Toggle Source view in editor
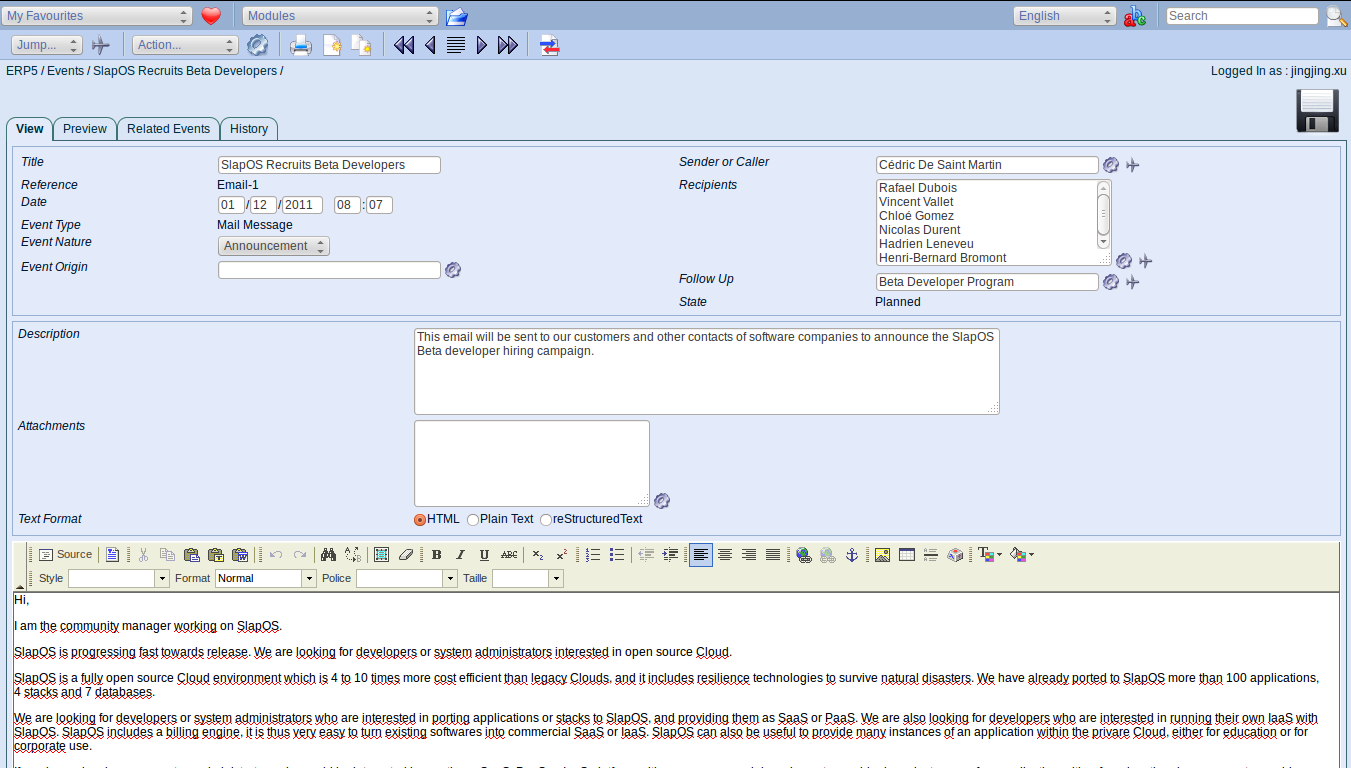This screenshot has width=1351, height=768. [x=65, y=555]
